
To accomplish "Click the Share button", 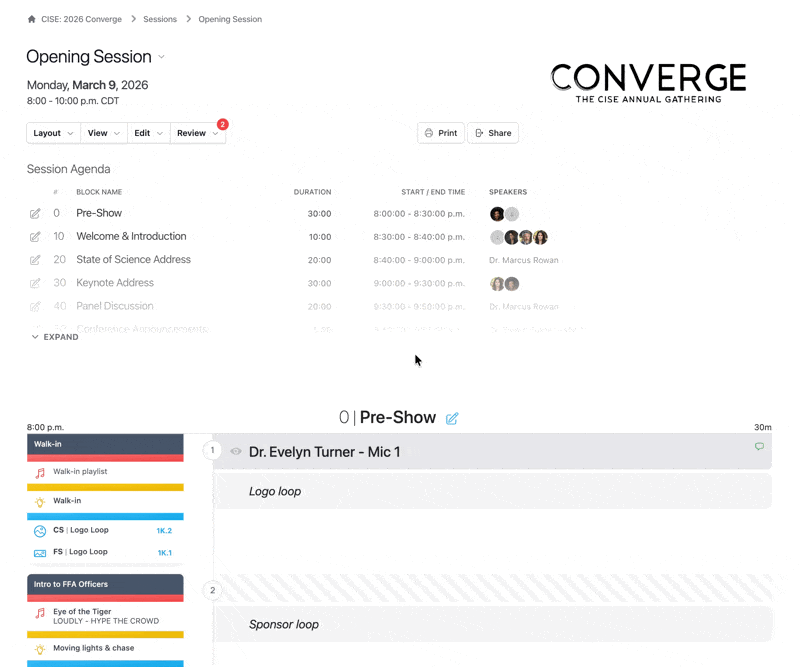I will 492,133.
